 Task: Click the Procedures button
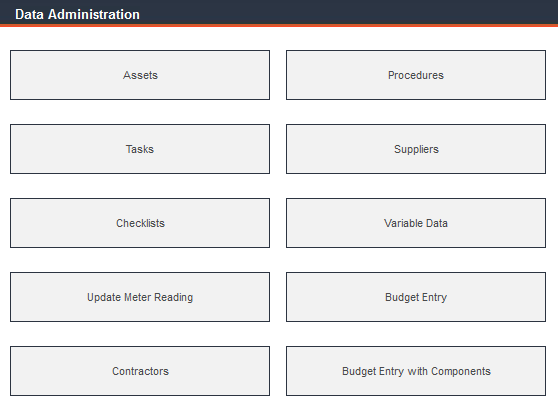(416, 75)
